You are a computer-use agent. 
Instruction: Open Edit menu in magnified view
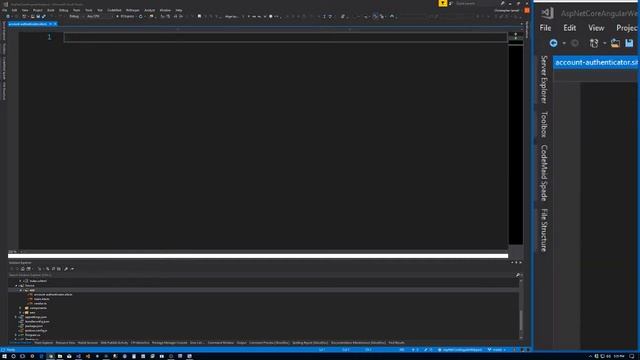tap(569, 28)
